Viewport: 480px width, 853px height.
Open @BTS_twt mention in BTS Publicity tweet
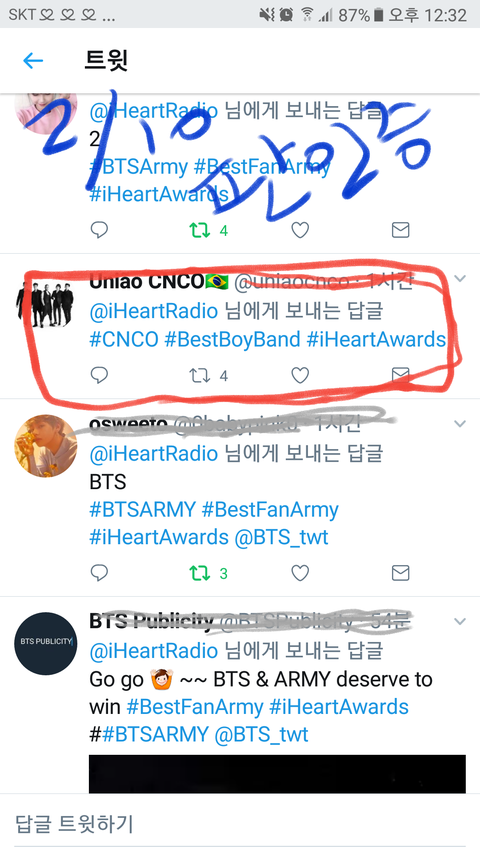(x=261, y=734)
